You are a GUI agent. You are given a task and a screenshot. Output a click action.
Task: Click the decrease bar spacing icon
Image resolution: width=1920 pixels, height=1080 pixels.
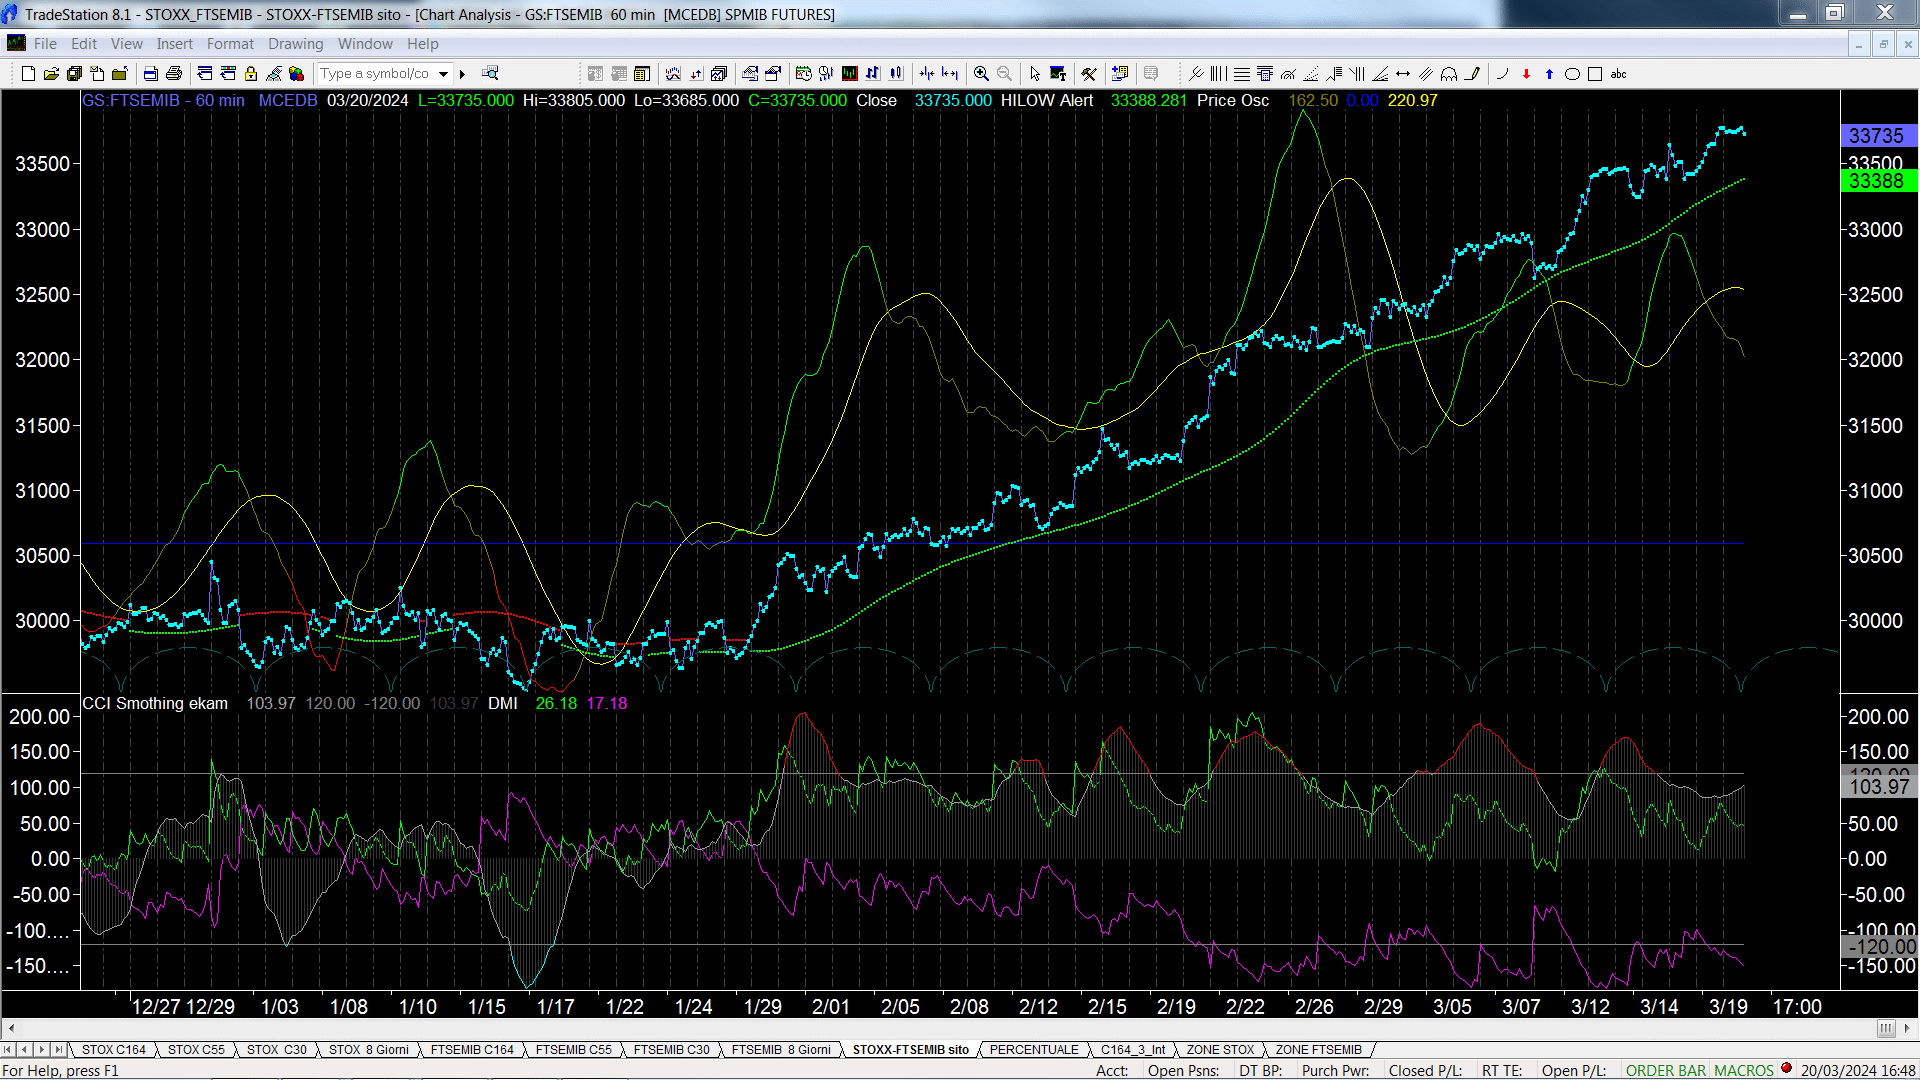927,73
